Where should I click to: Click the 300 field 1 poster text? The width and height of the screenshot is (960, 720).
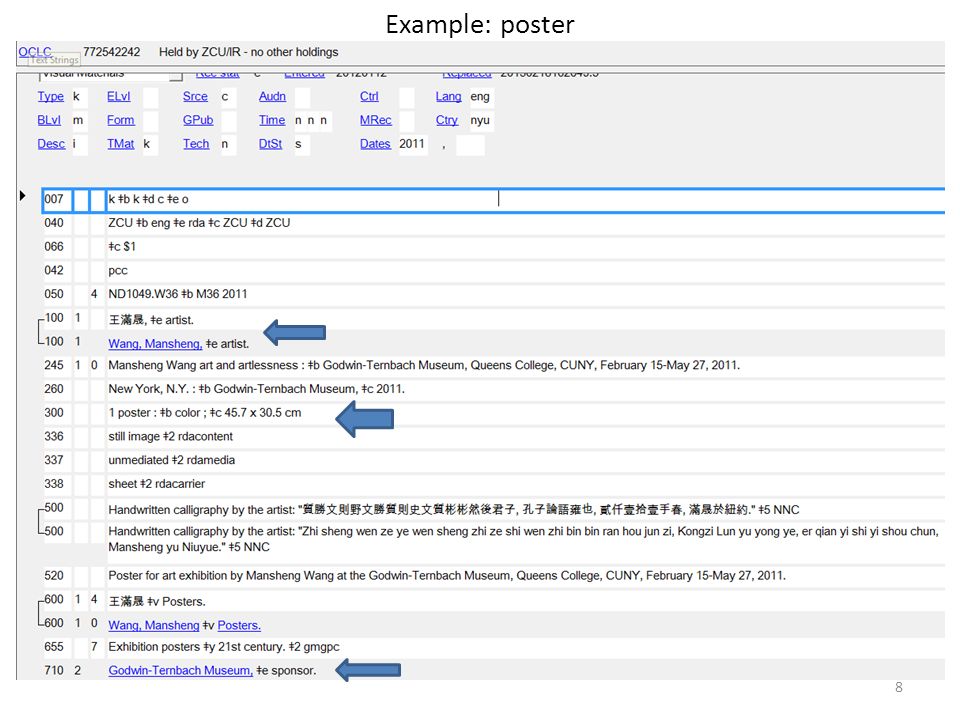(204, 413)
